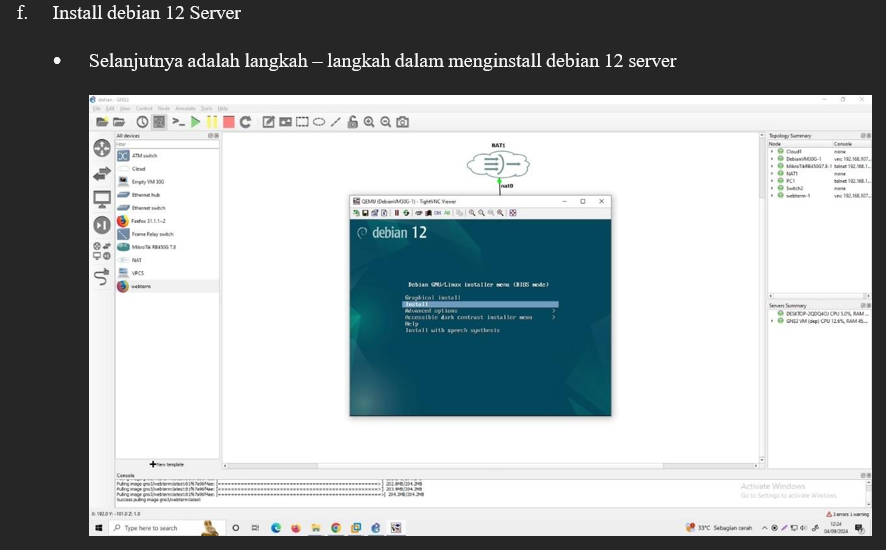Expand MikroTikRB450G7.8-1 node in Topology Summary
The image size is (886, 550).
(772, 166)
